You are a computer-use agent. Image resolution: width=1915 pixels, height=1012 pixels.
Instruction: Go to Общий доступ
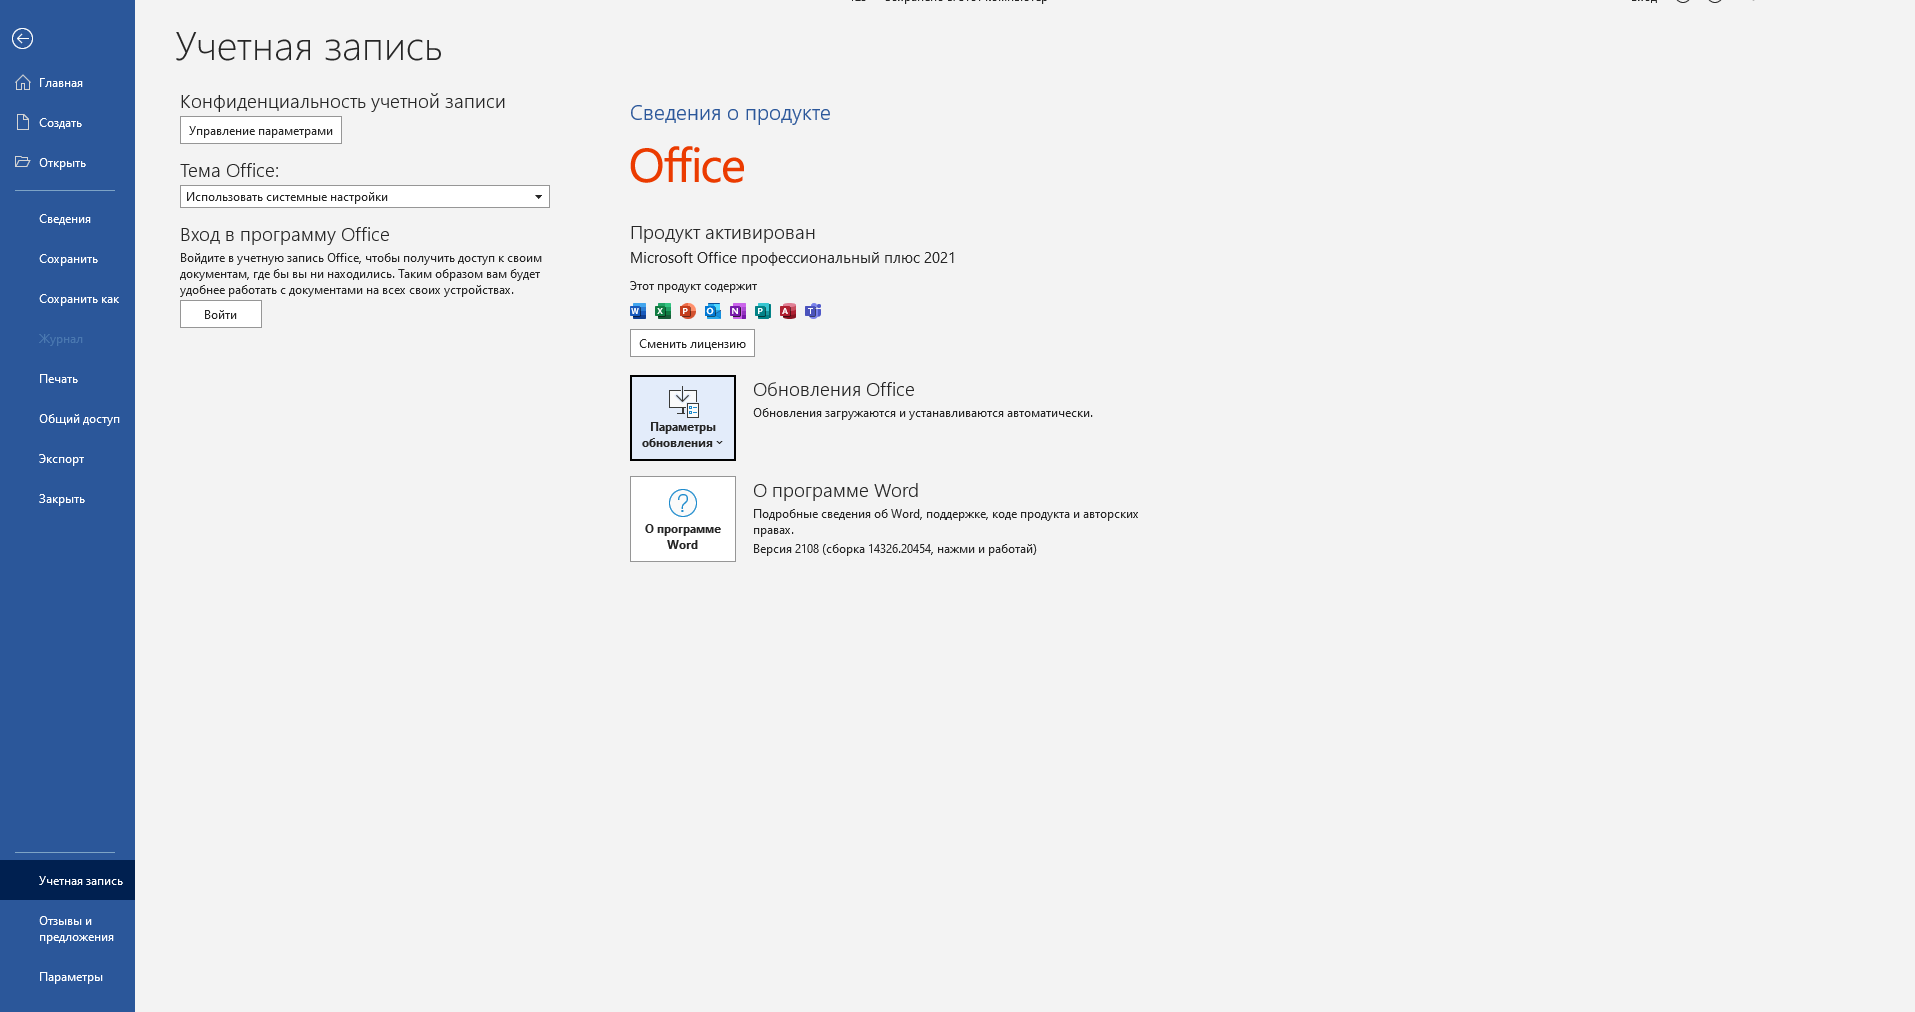pyautogui.click(x=67, y=419)
